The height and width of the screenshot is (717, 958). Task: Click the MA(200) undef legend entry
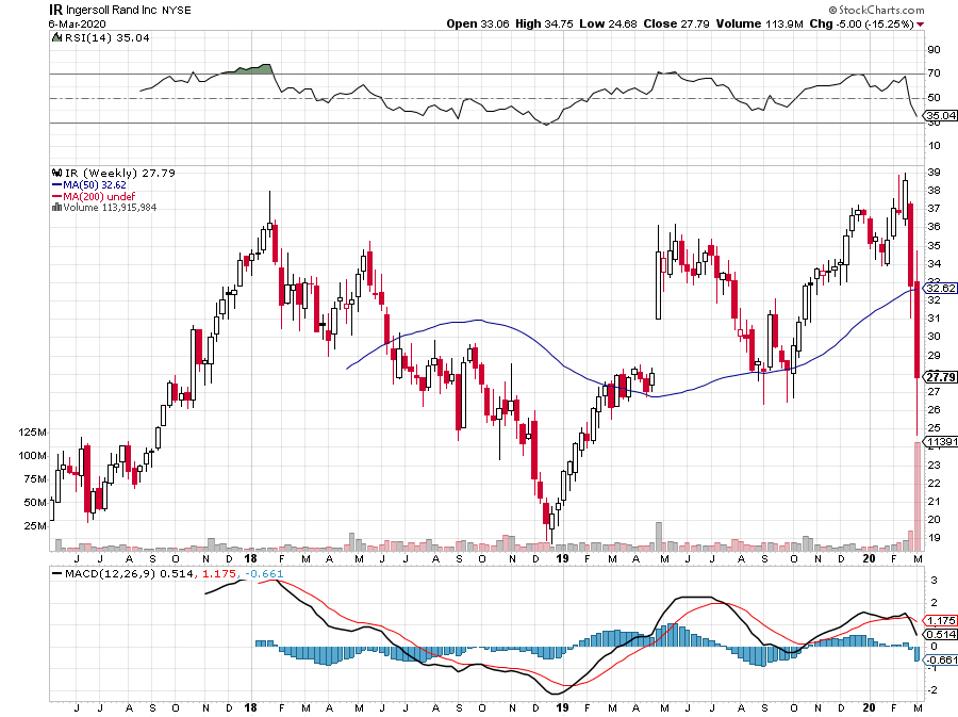pyautogui.click(x=99, y=197)
